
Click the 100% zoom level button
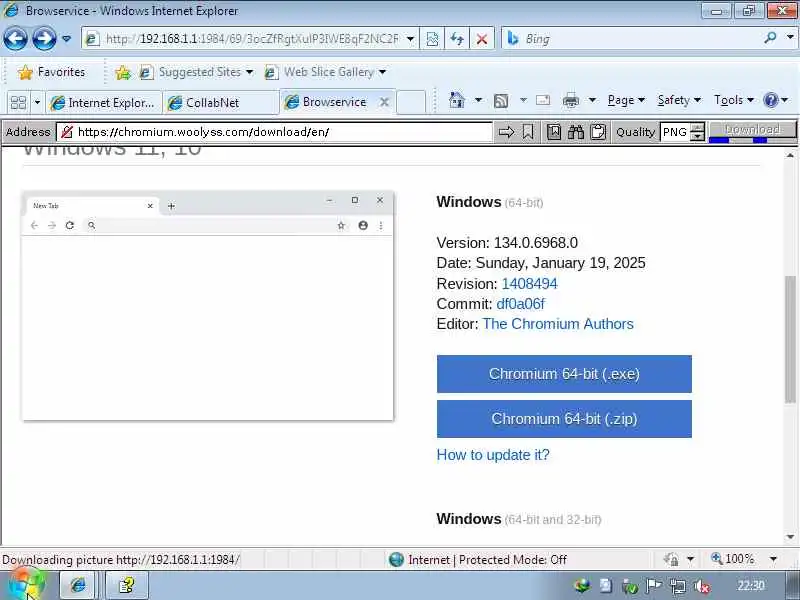733,559
